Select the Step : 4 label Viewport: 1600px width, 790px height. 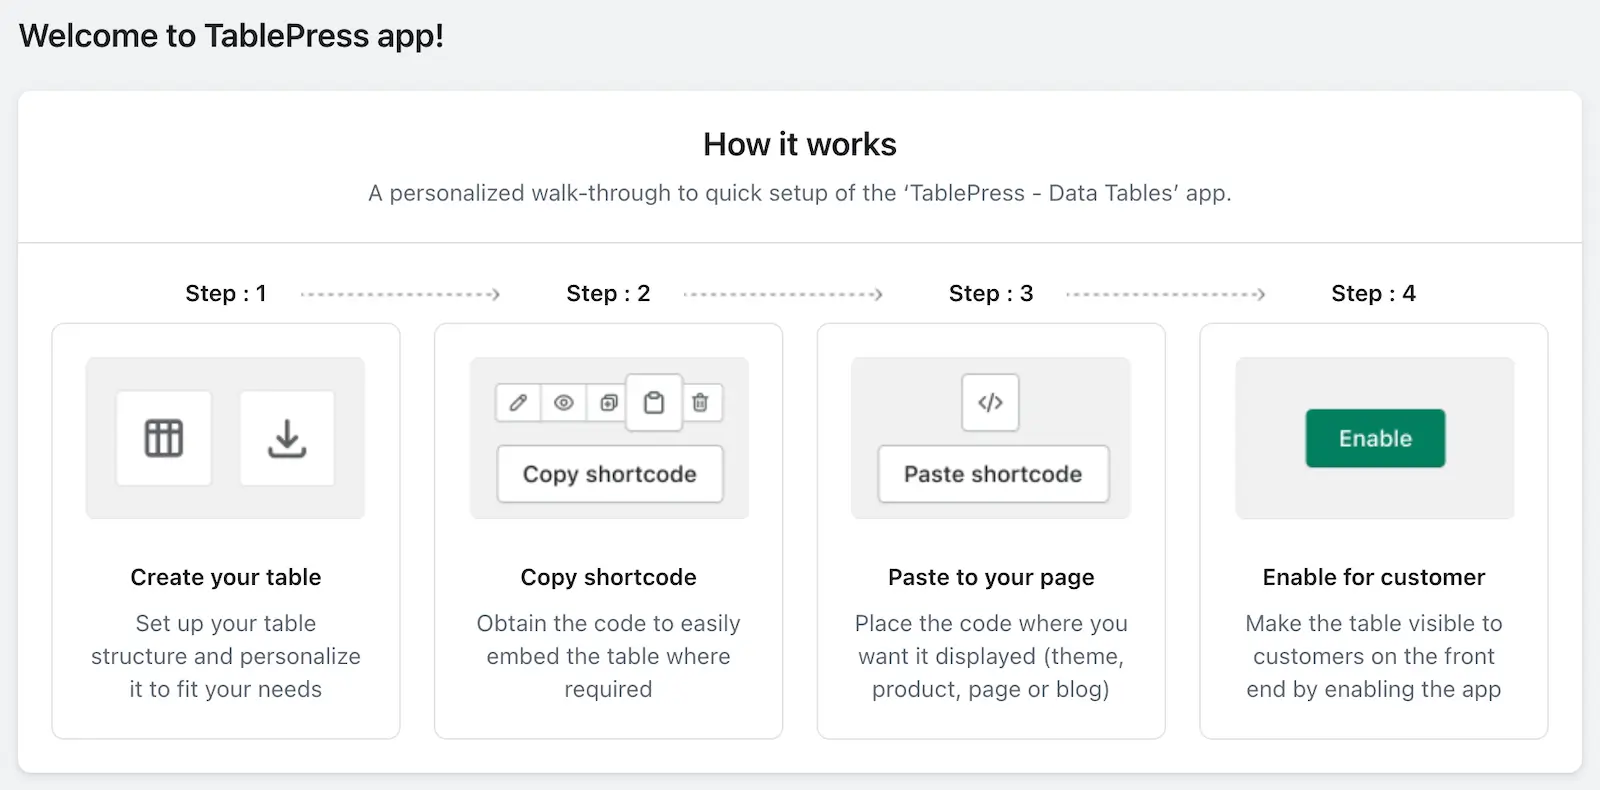point(1373,293)
